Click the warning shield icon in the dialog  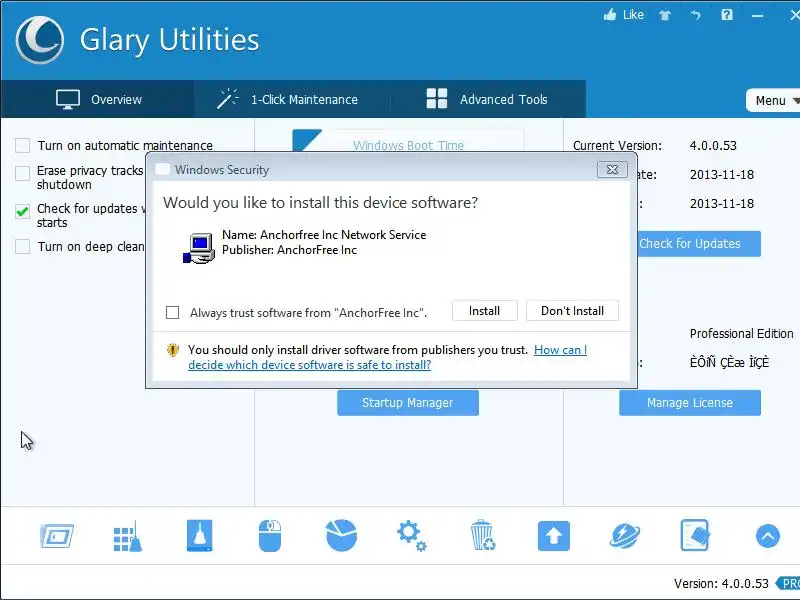point(173,350)
